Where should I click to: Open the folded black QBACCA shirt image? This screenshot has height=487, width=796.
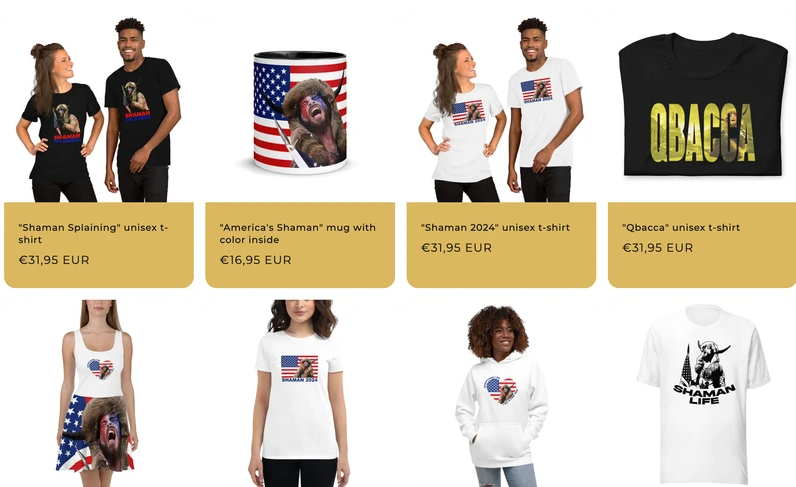702,108
